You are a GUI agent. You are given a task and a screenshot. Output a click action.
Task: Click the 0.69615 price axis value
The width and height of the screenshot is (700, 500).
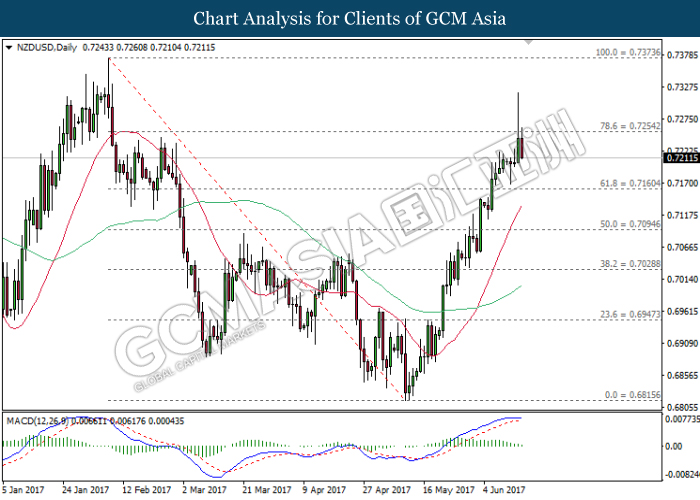682,311
